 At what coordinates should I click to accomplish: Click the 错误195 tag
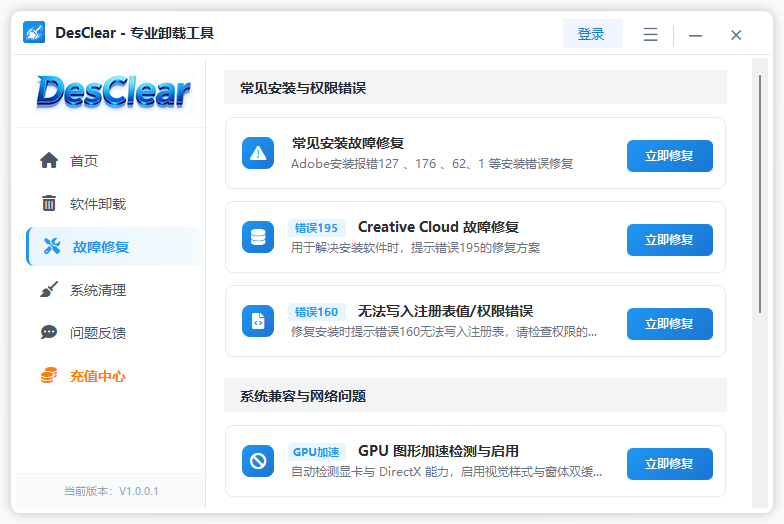click(x=316, y=228)
